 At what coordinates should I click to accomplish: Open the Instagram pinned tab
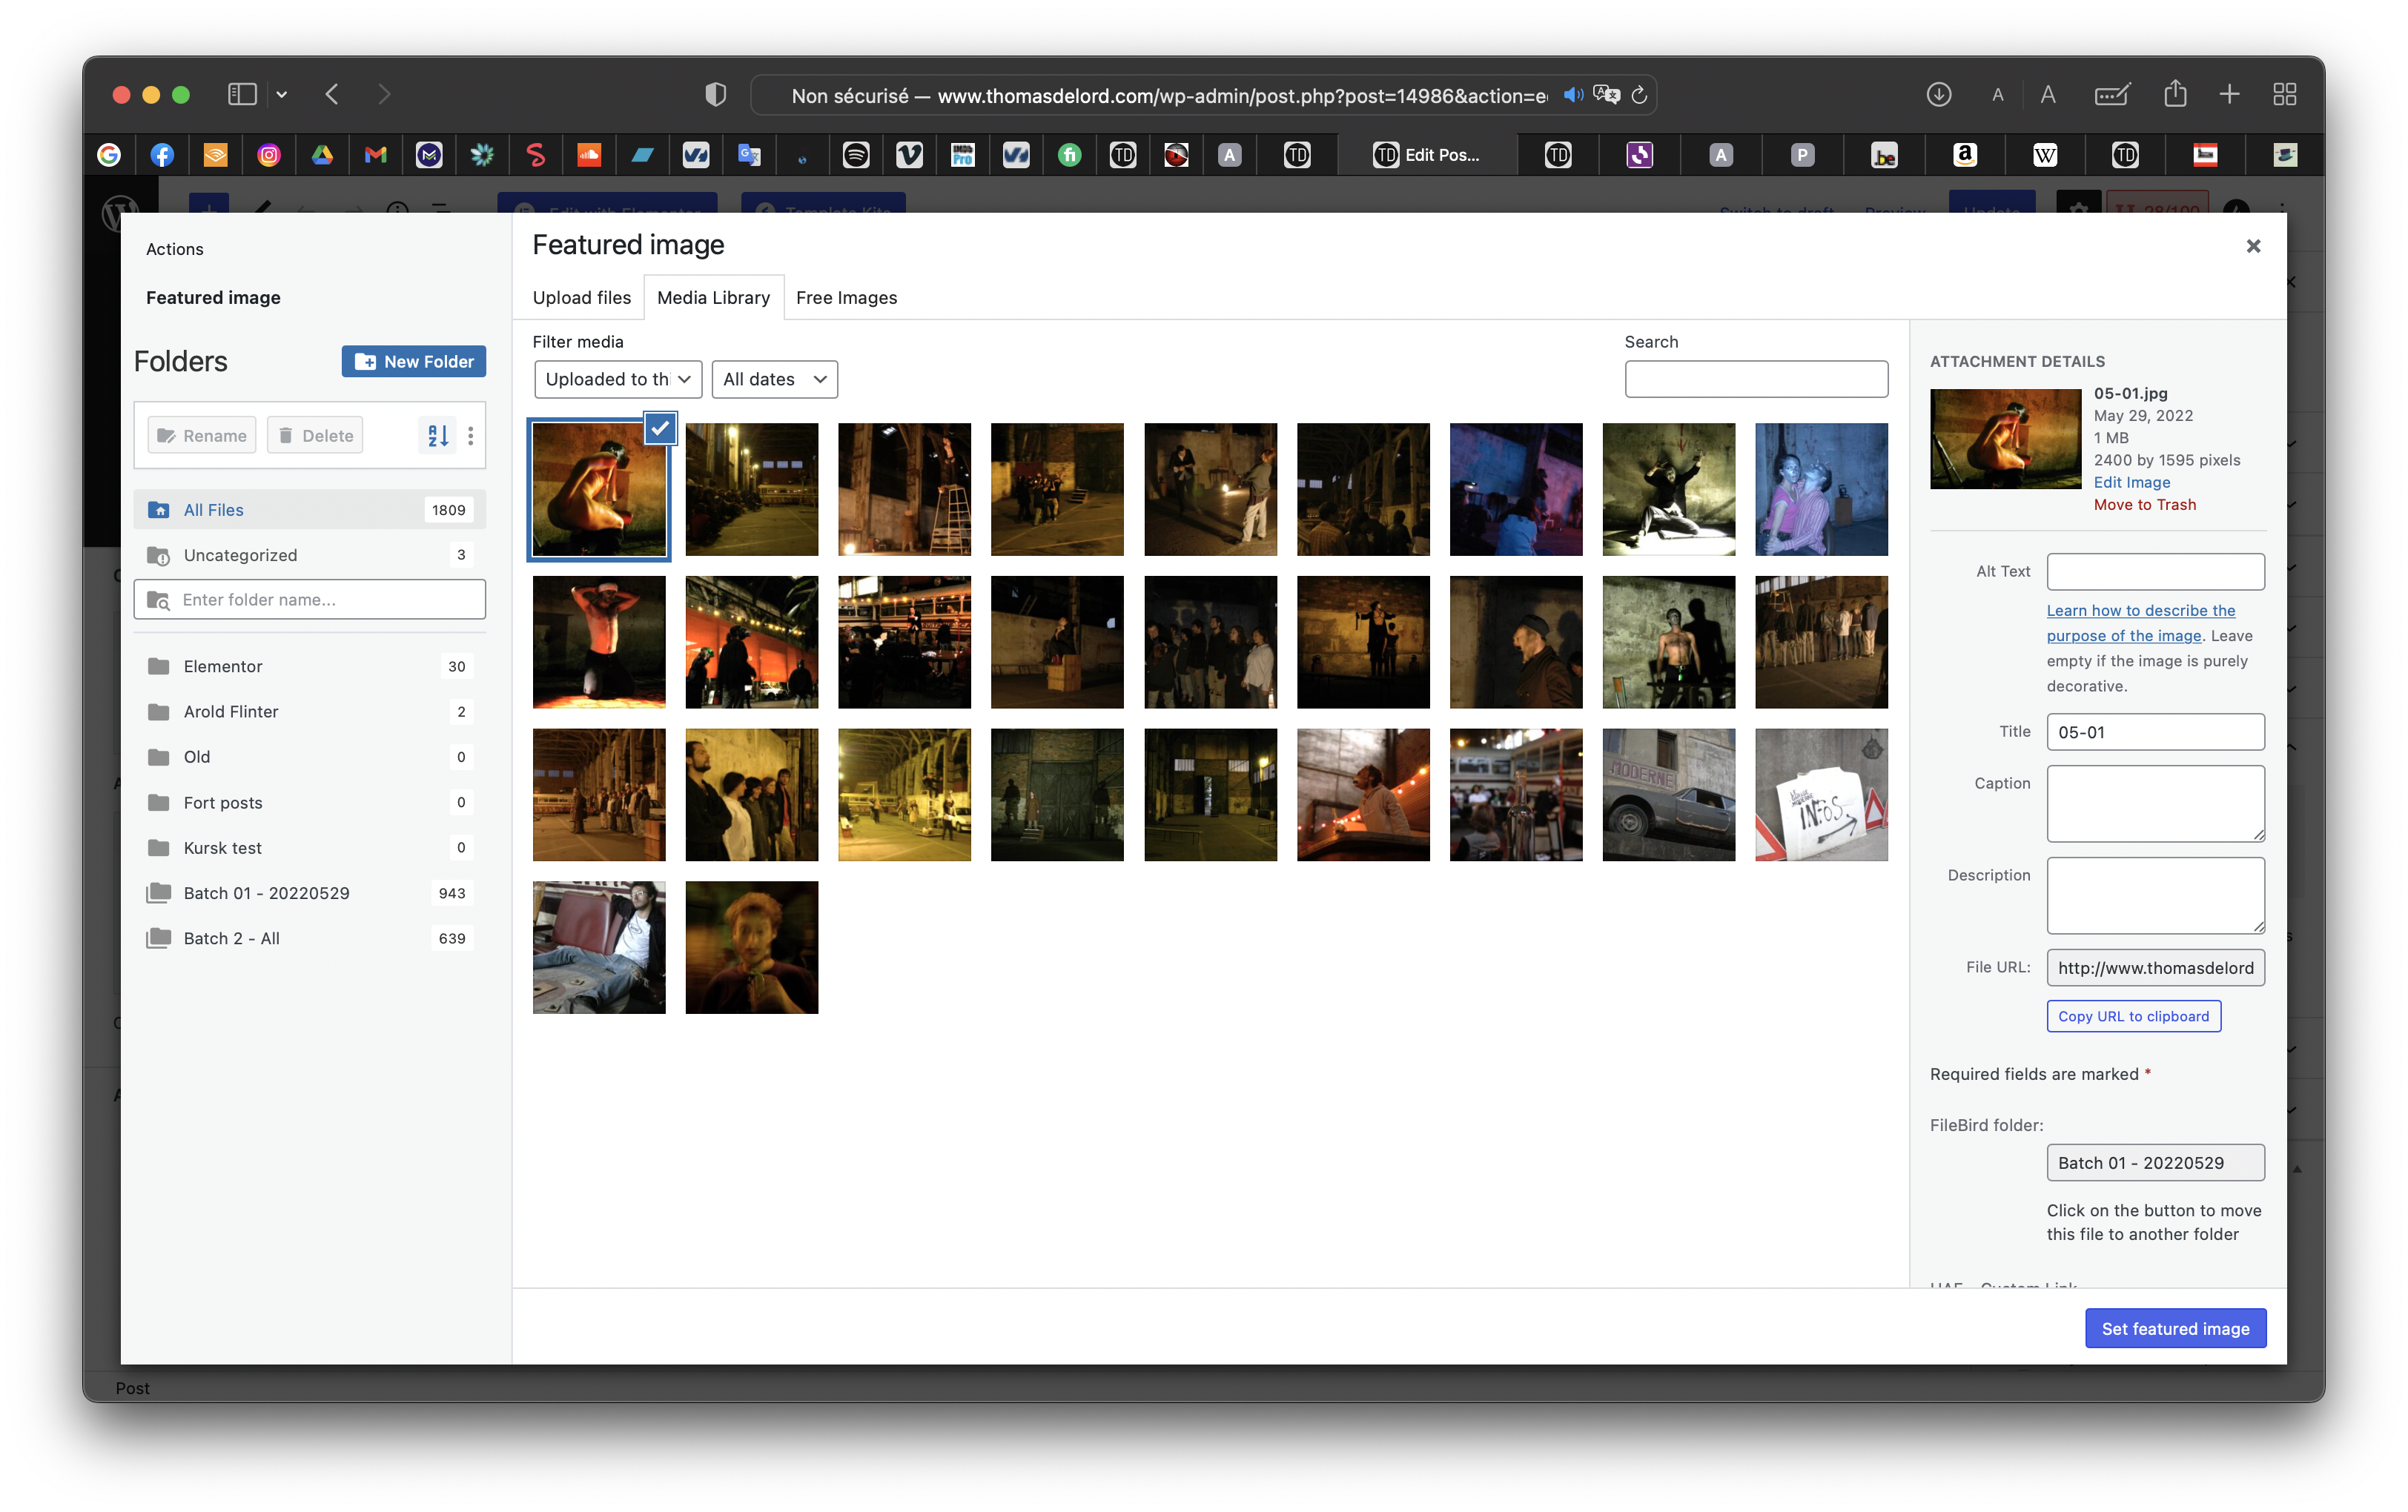coord(269,155)
